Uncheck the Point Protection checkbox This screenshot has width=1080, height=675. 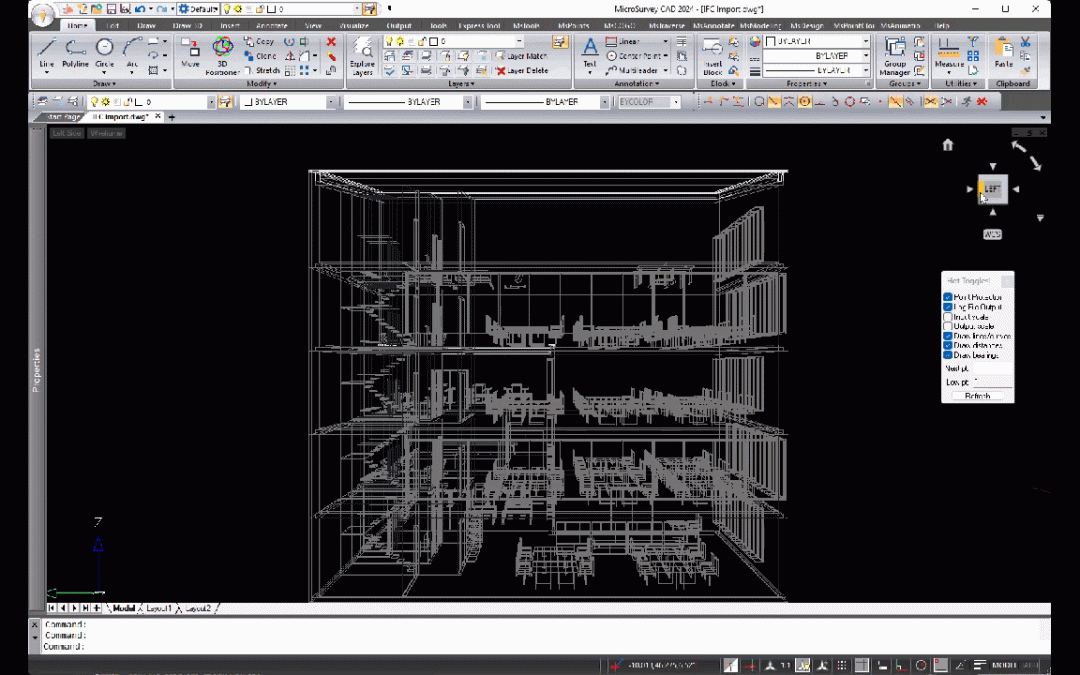point(948,297)
